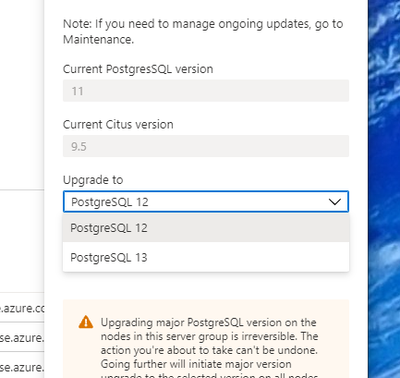Image resolution: width=400 pixels, height=378 pixels.
Task: Click the note about managing ongoing updates
Action: pos(203,32)
